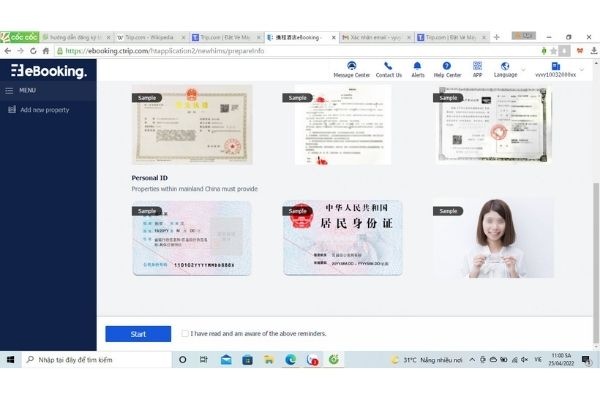Click the eBooking logo
The height and width of the screenshot is (400, 600).
point(49,71)
